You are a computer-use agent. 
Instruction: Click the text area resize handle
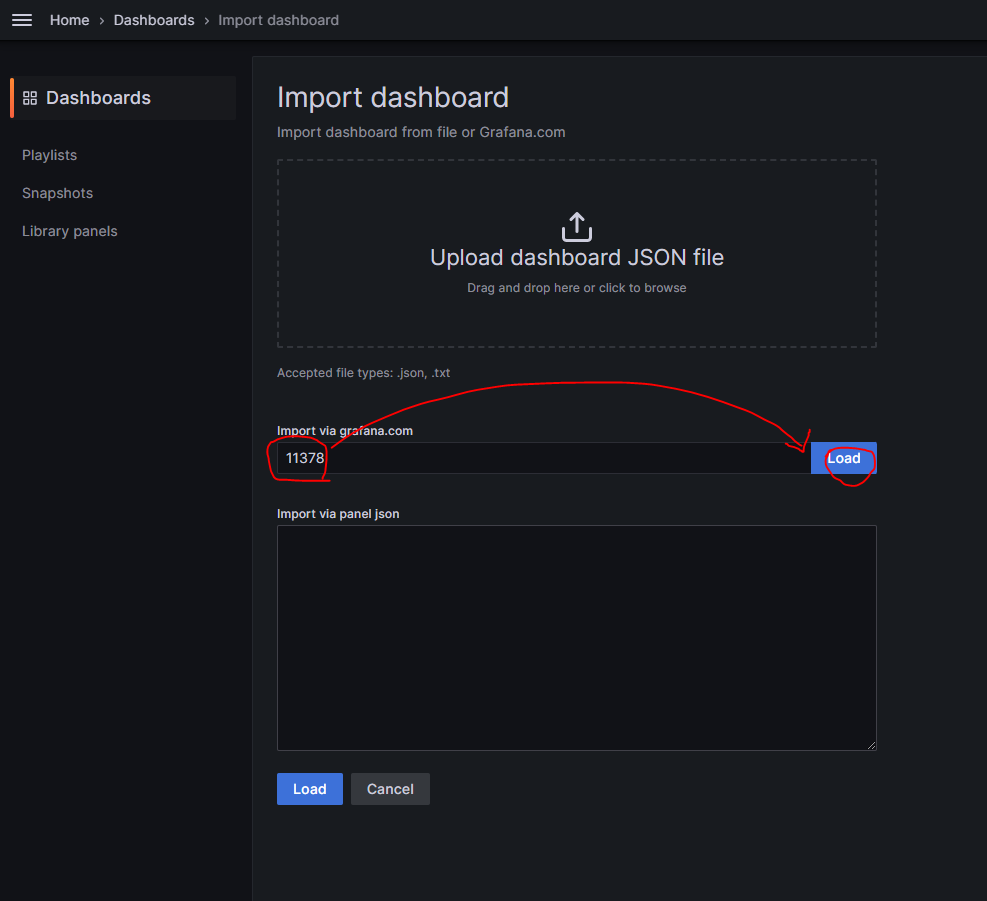tap(871, 745)
